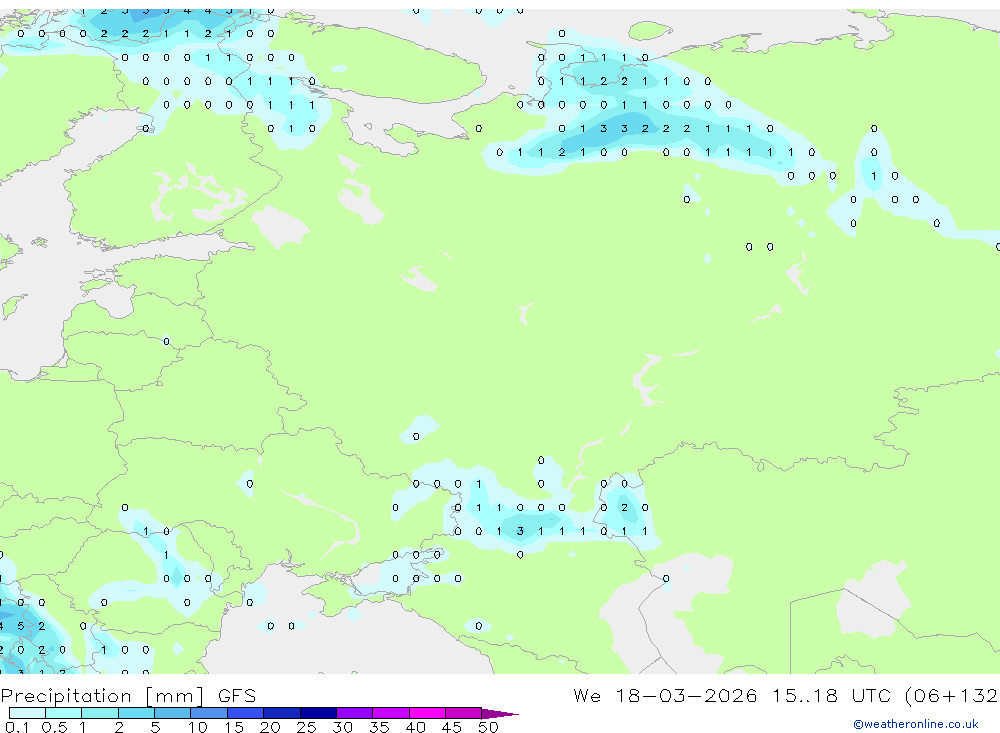Click the '25' legend scale label
The image size is (1000, 733).
click(306, 727)
